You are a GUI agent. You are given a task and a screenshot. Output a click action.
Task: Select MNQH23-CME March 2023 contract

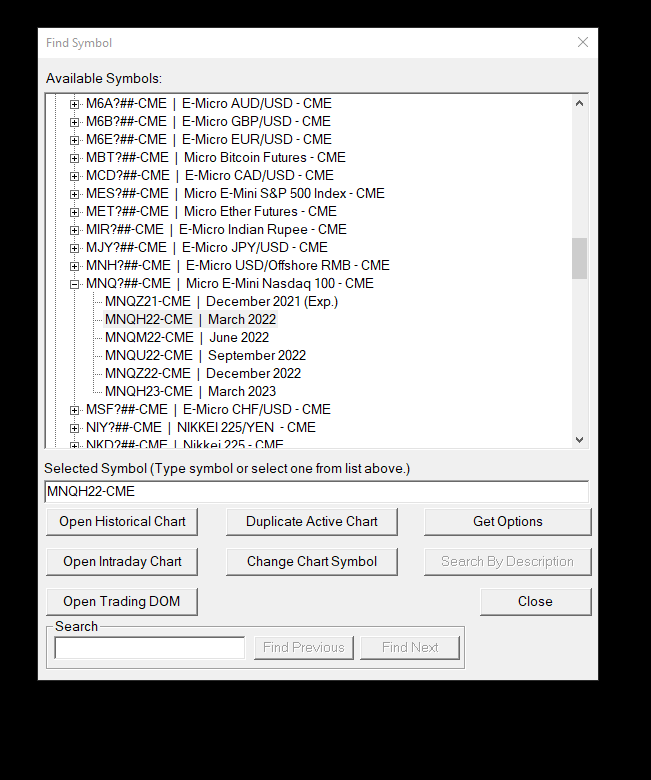click(190, 391)
